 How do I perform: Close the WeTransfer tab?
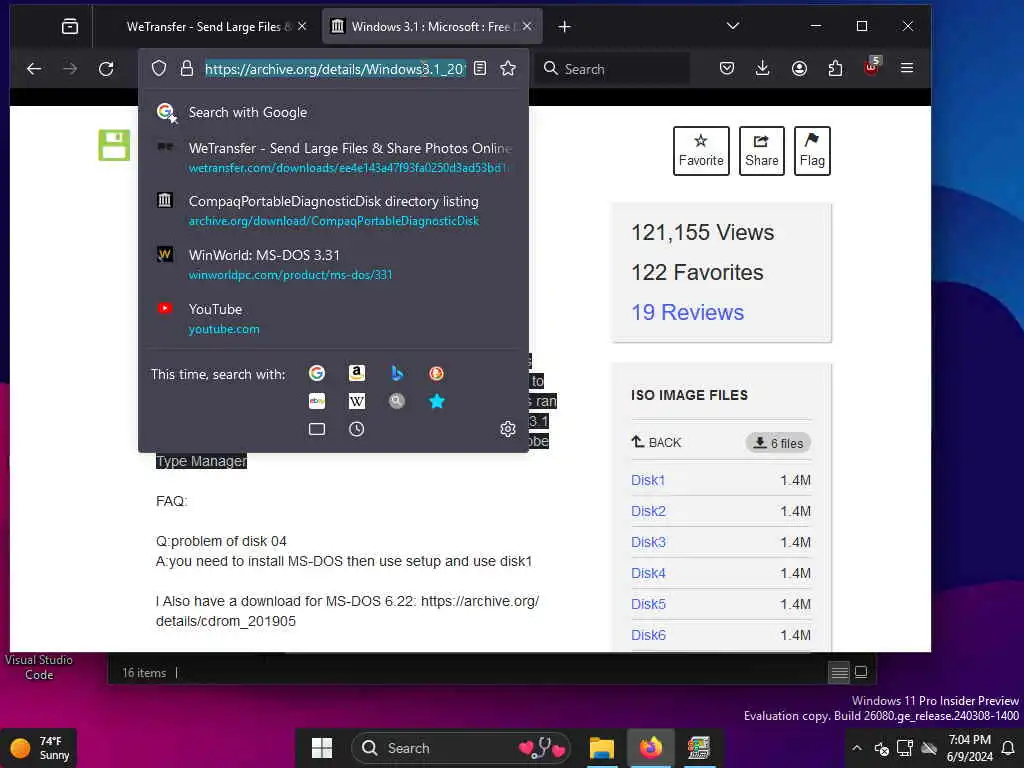point(302,26)
